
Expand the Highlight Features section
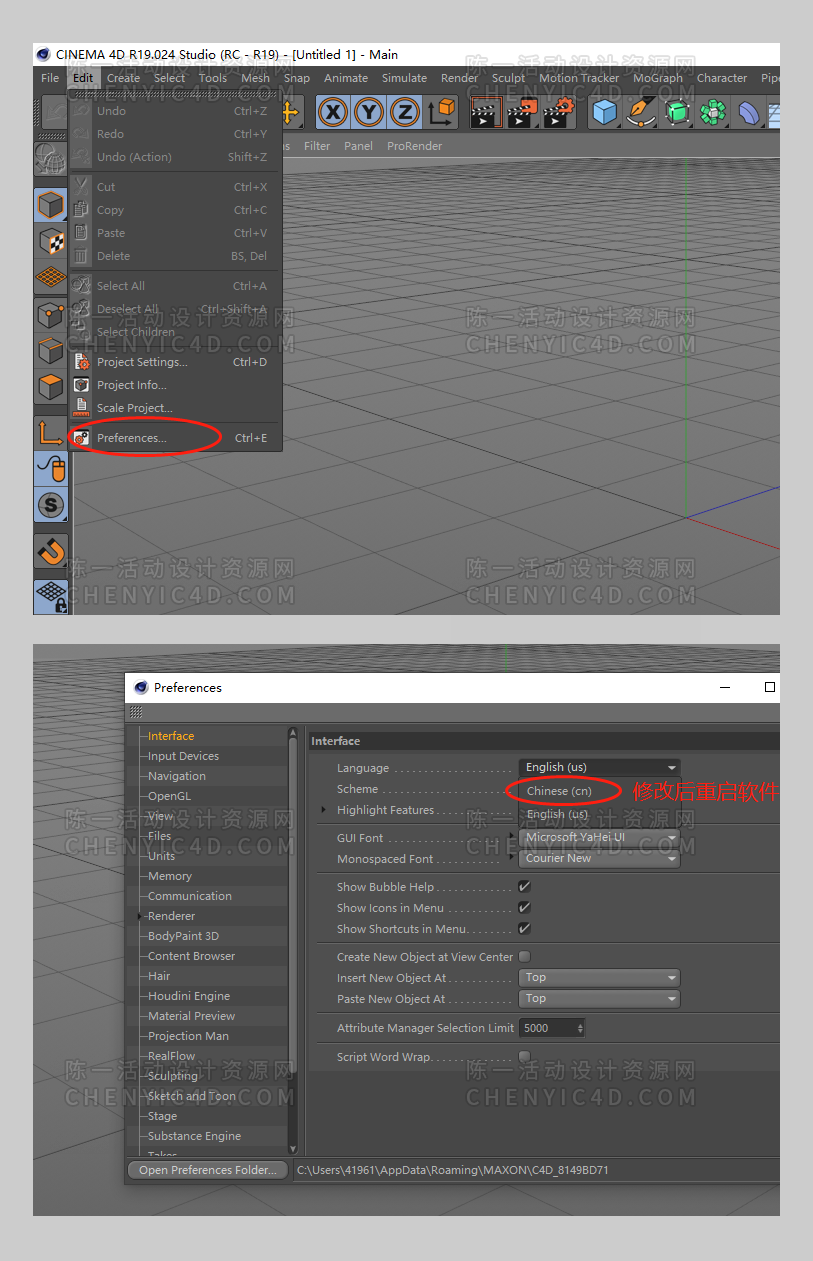tap(323, 810)
